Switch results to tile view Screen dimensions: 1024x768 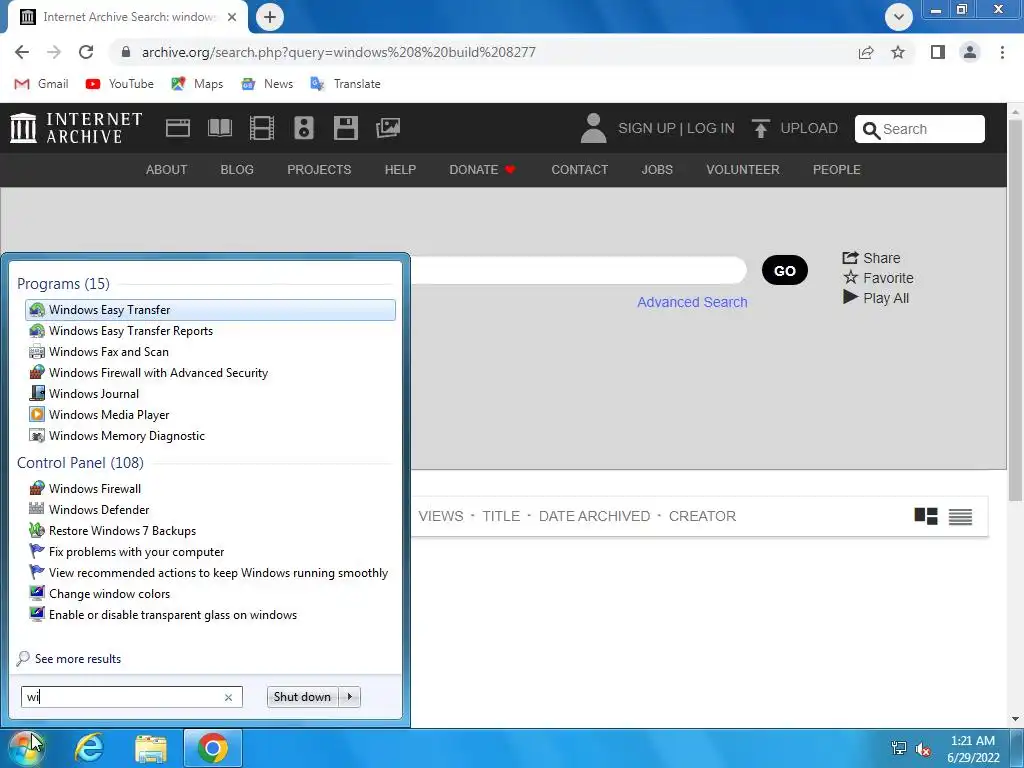(x=926, y=516)
